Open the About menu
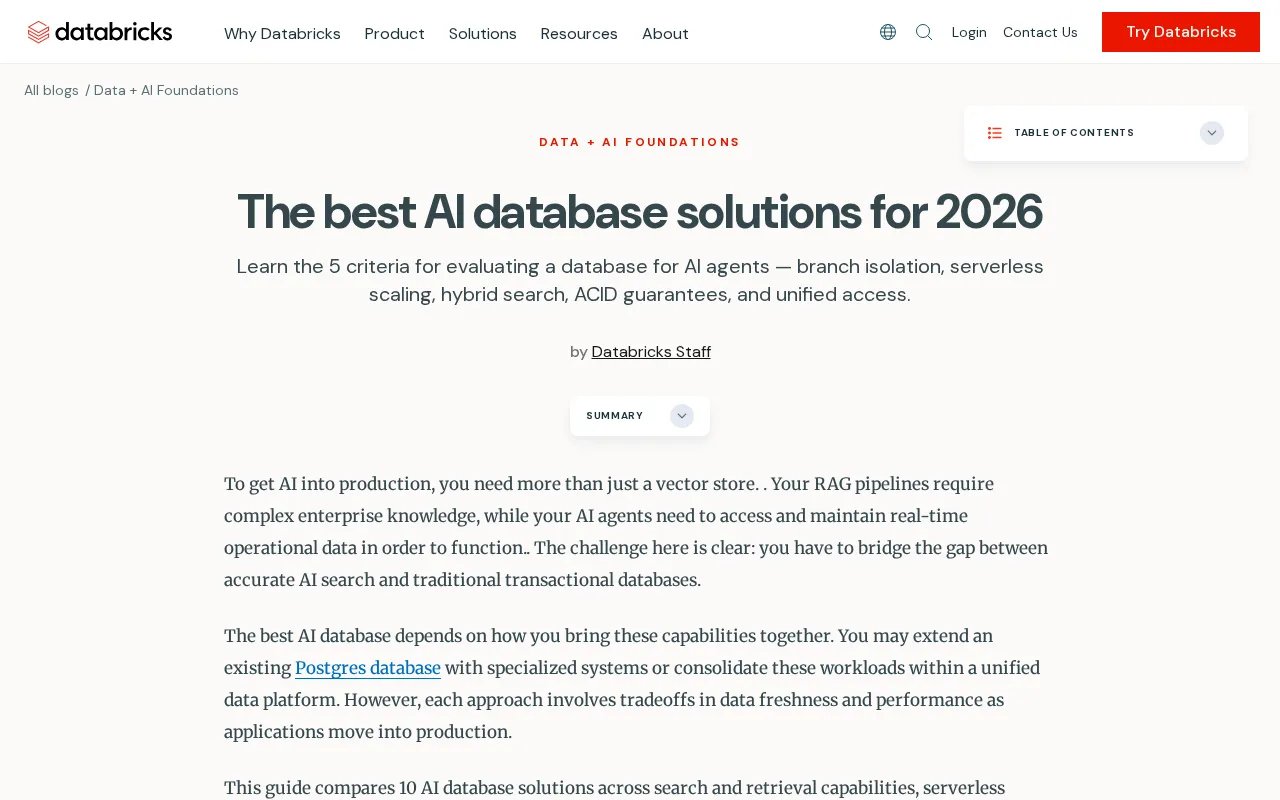Image resolution: width=1280 pixels, height=800 pixels. 665,34
